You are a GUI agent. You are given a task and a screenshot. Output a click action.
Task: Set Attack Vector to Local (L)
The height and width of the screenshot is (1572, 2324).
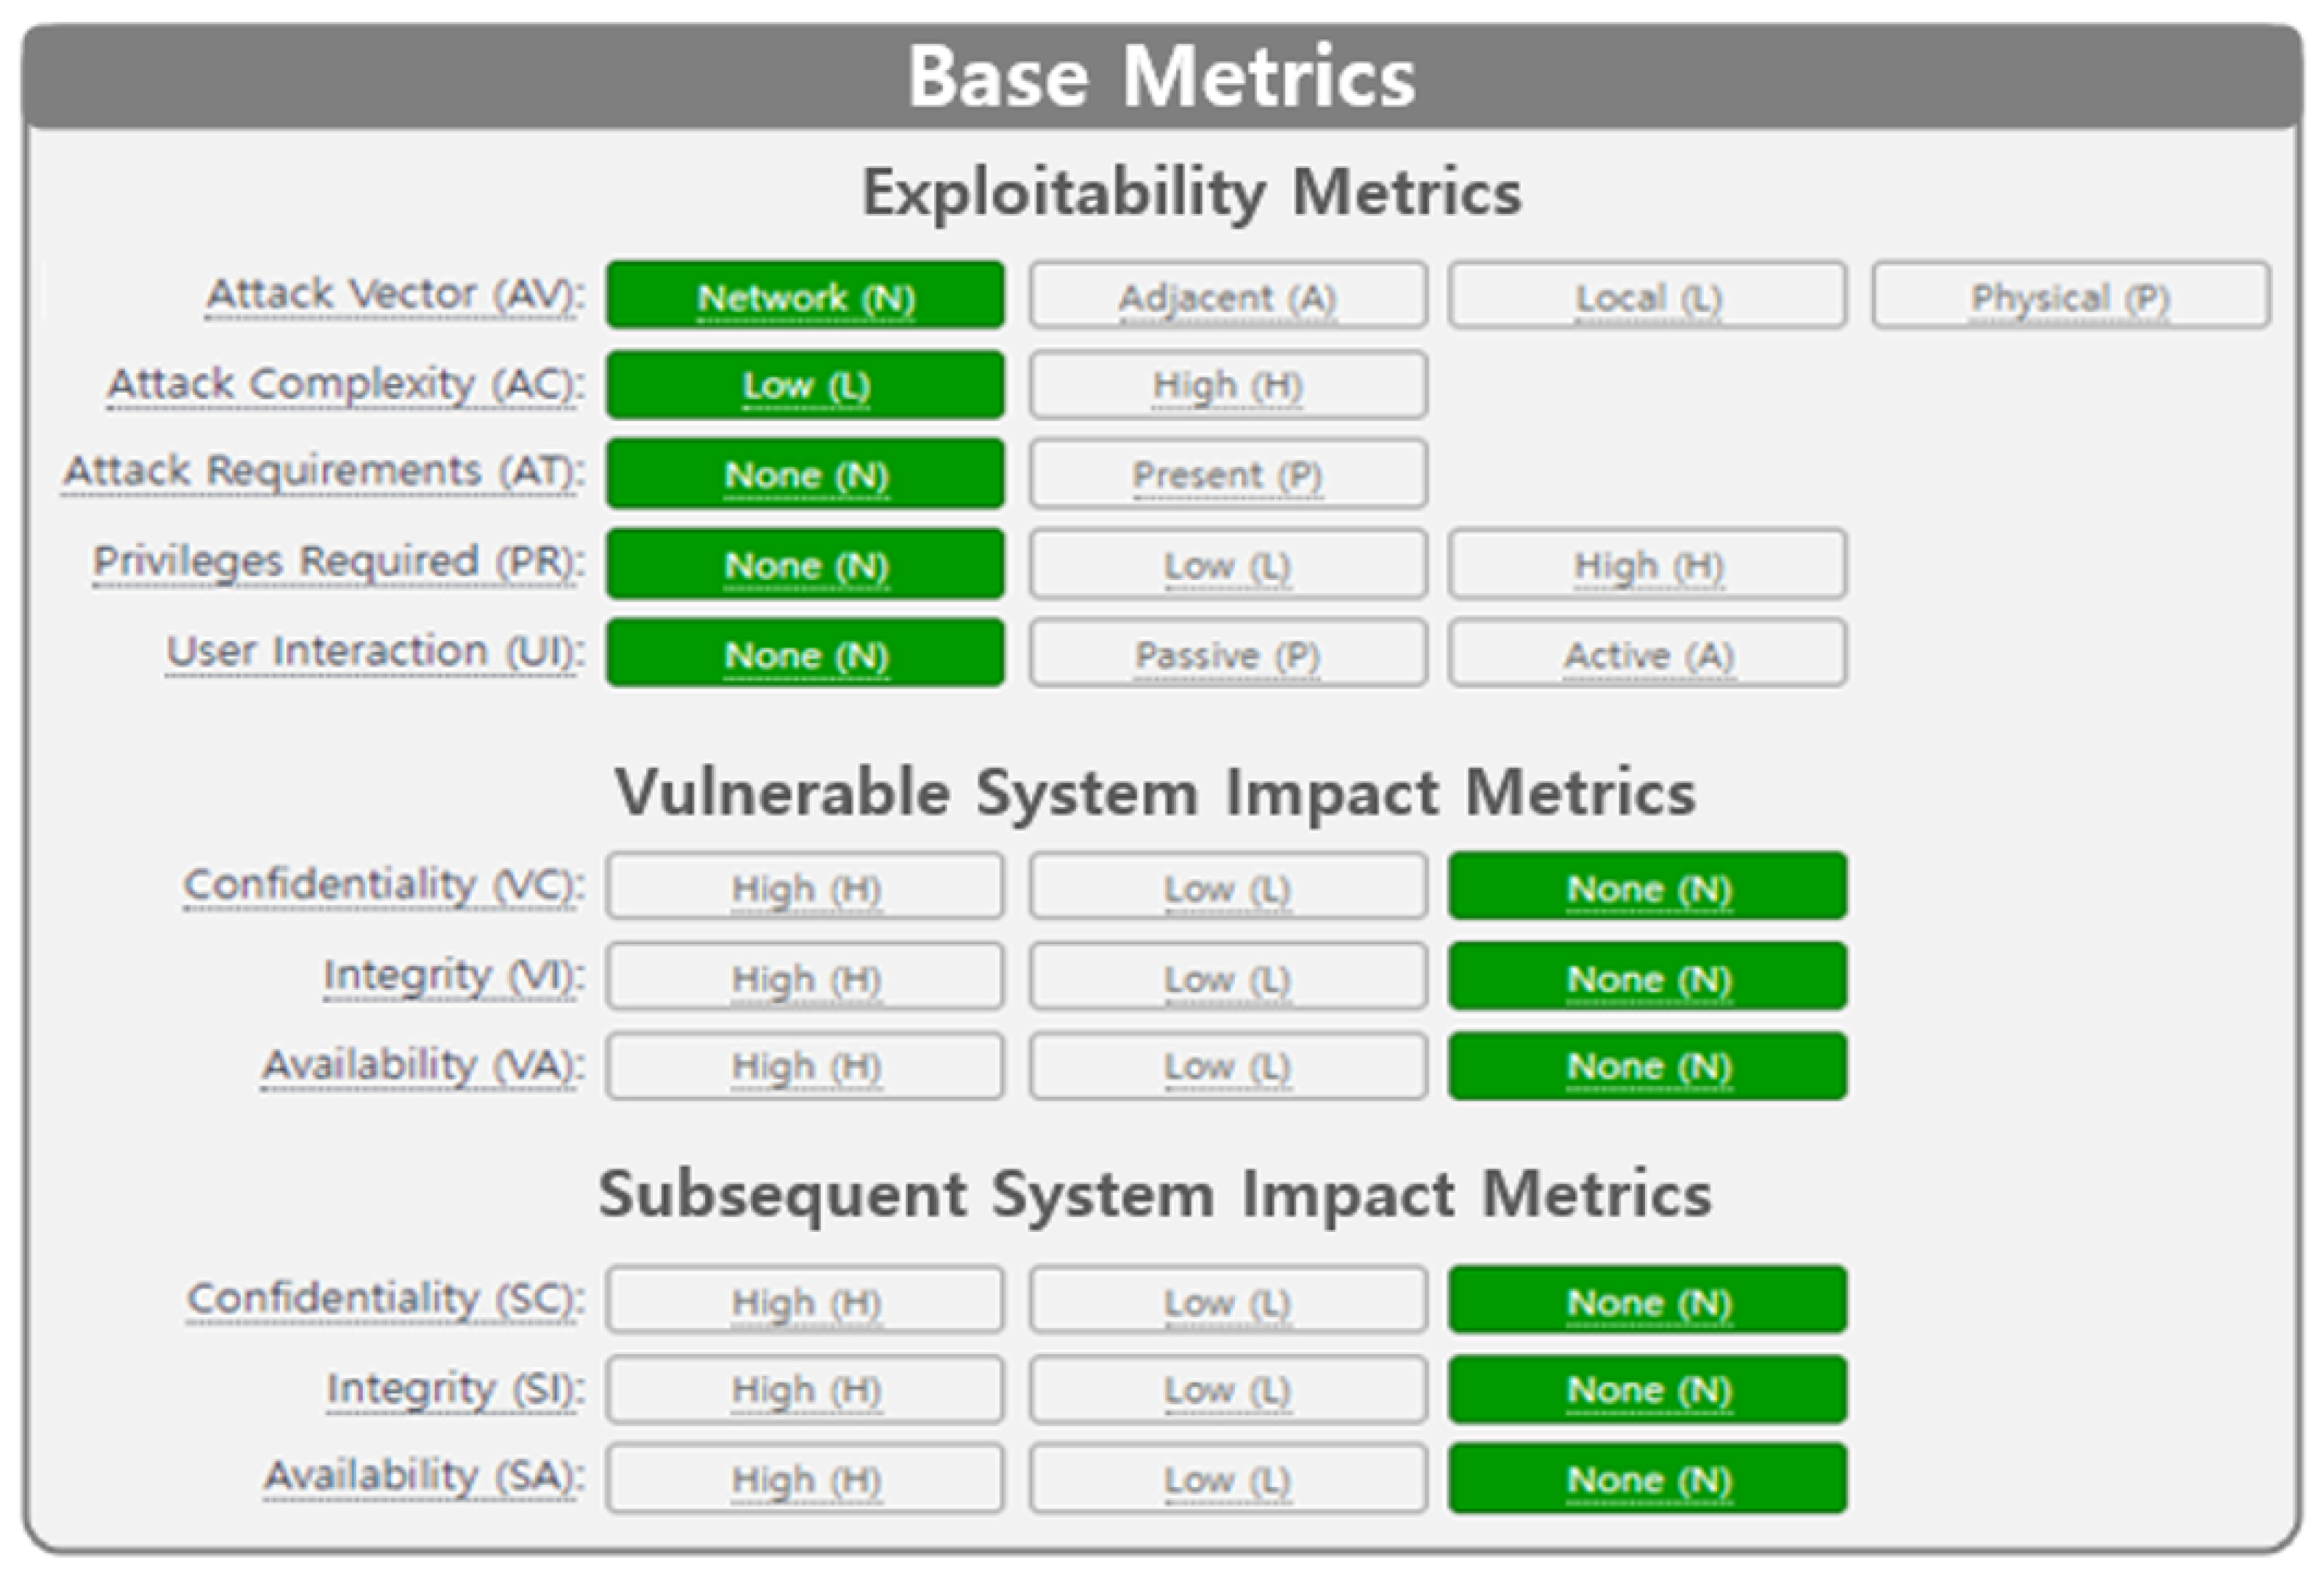click(x=1647, y=296)
